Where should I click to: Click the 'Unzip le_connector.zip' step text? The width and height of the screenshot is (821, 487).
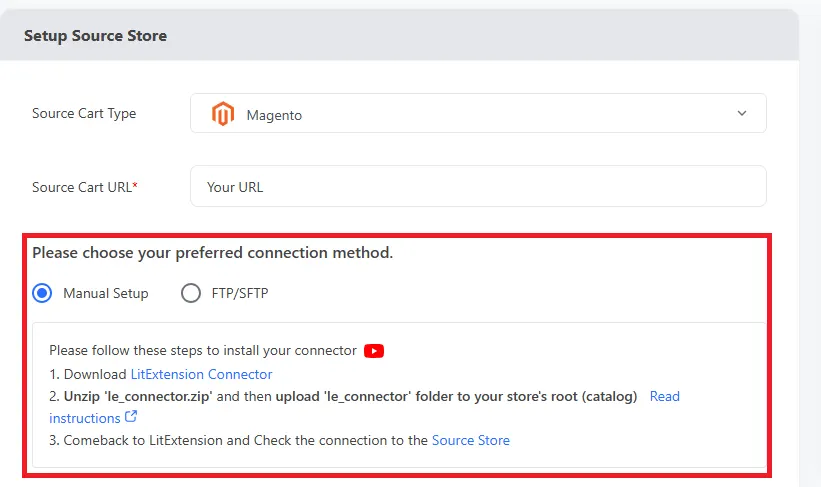coord(343,396)
